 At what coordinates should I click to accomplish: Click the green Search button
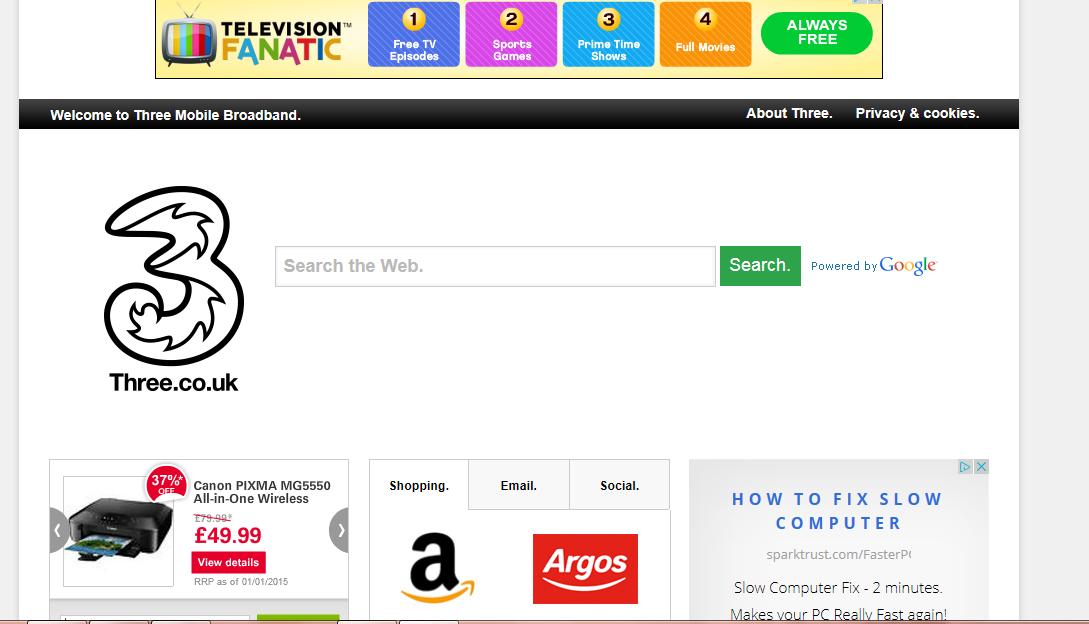coord(760,265)
